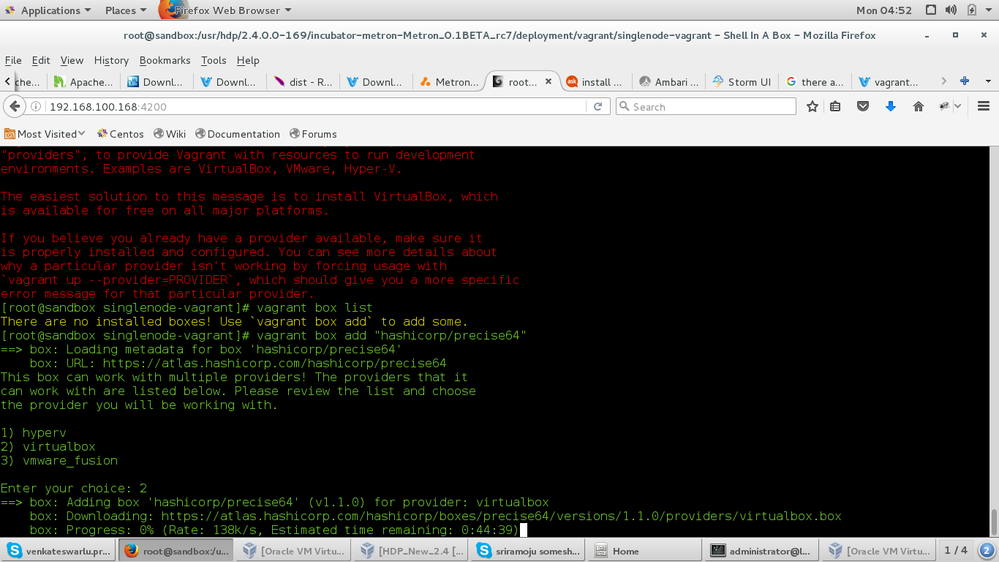This screenshot has width=999, height=562.
Task: Open the Help menu
Action: [248, 60]
